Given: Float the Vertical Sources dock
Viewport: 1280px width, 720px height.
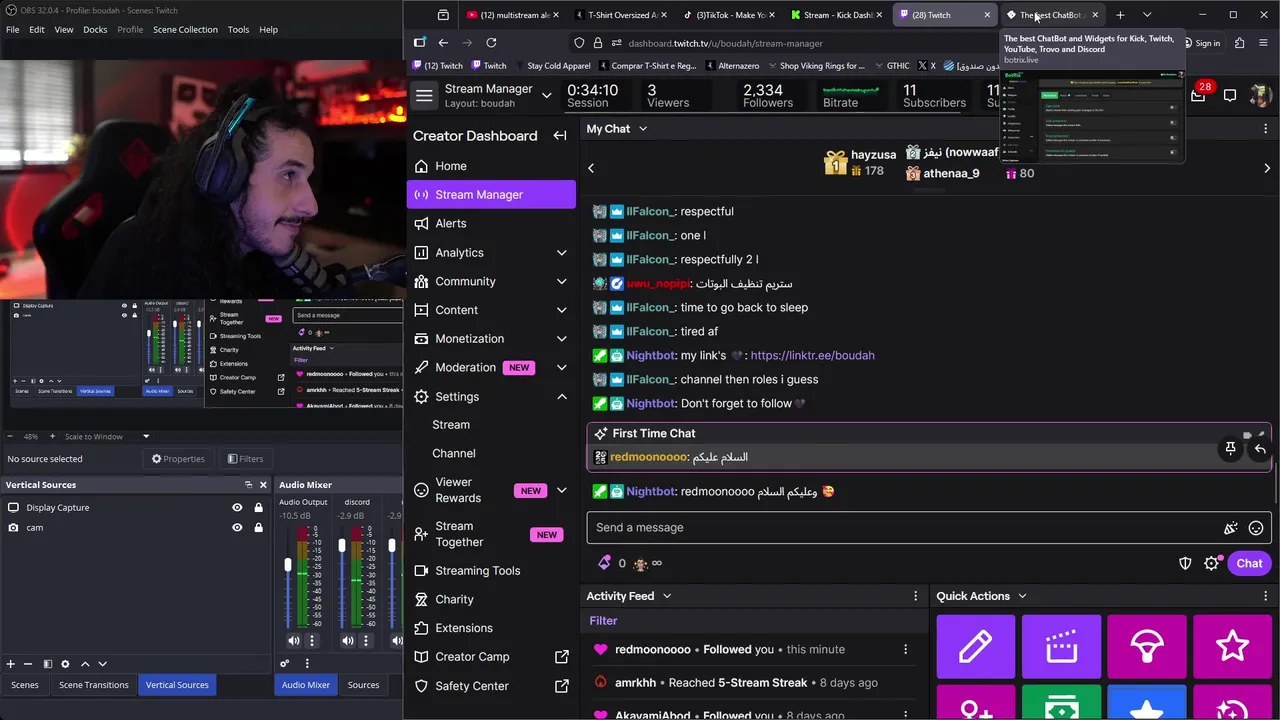Looking at the screenshot, I should 248,485.
